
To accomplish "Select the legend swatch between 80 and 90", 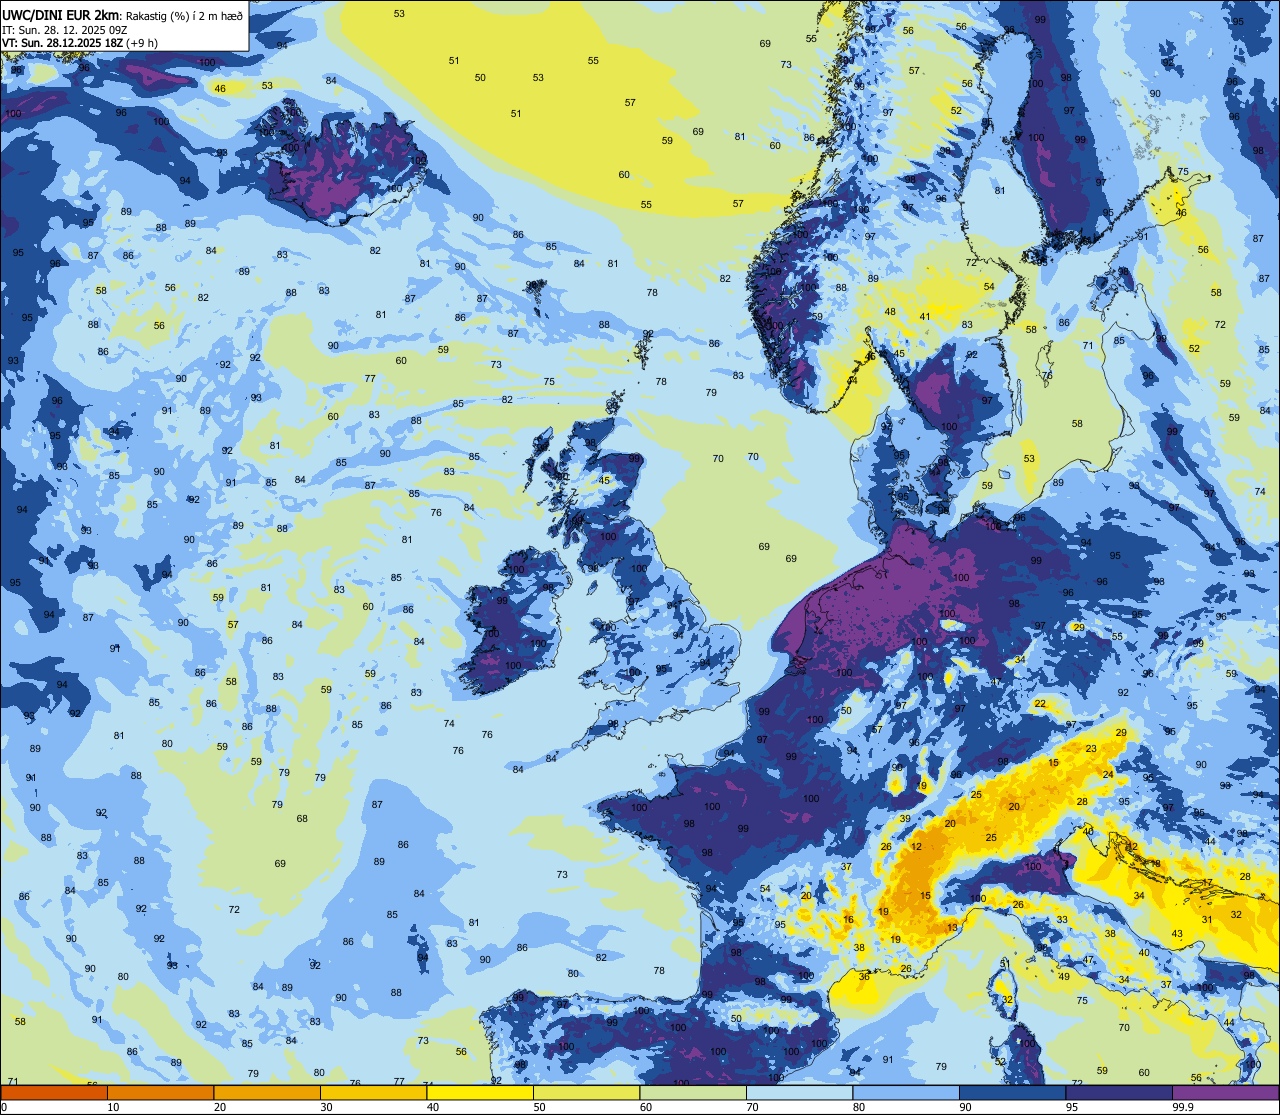I will pos(906,1092).
